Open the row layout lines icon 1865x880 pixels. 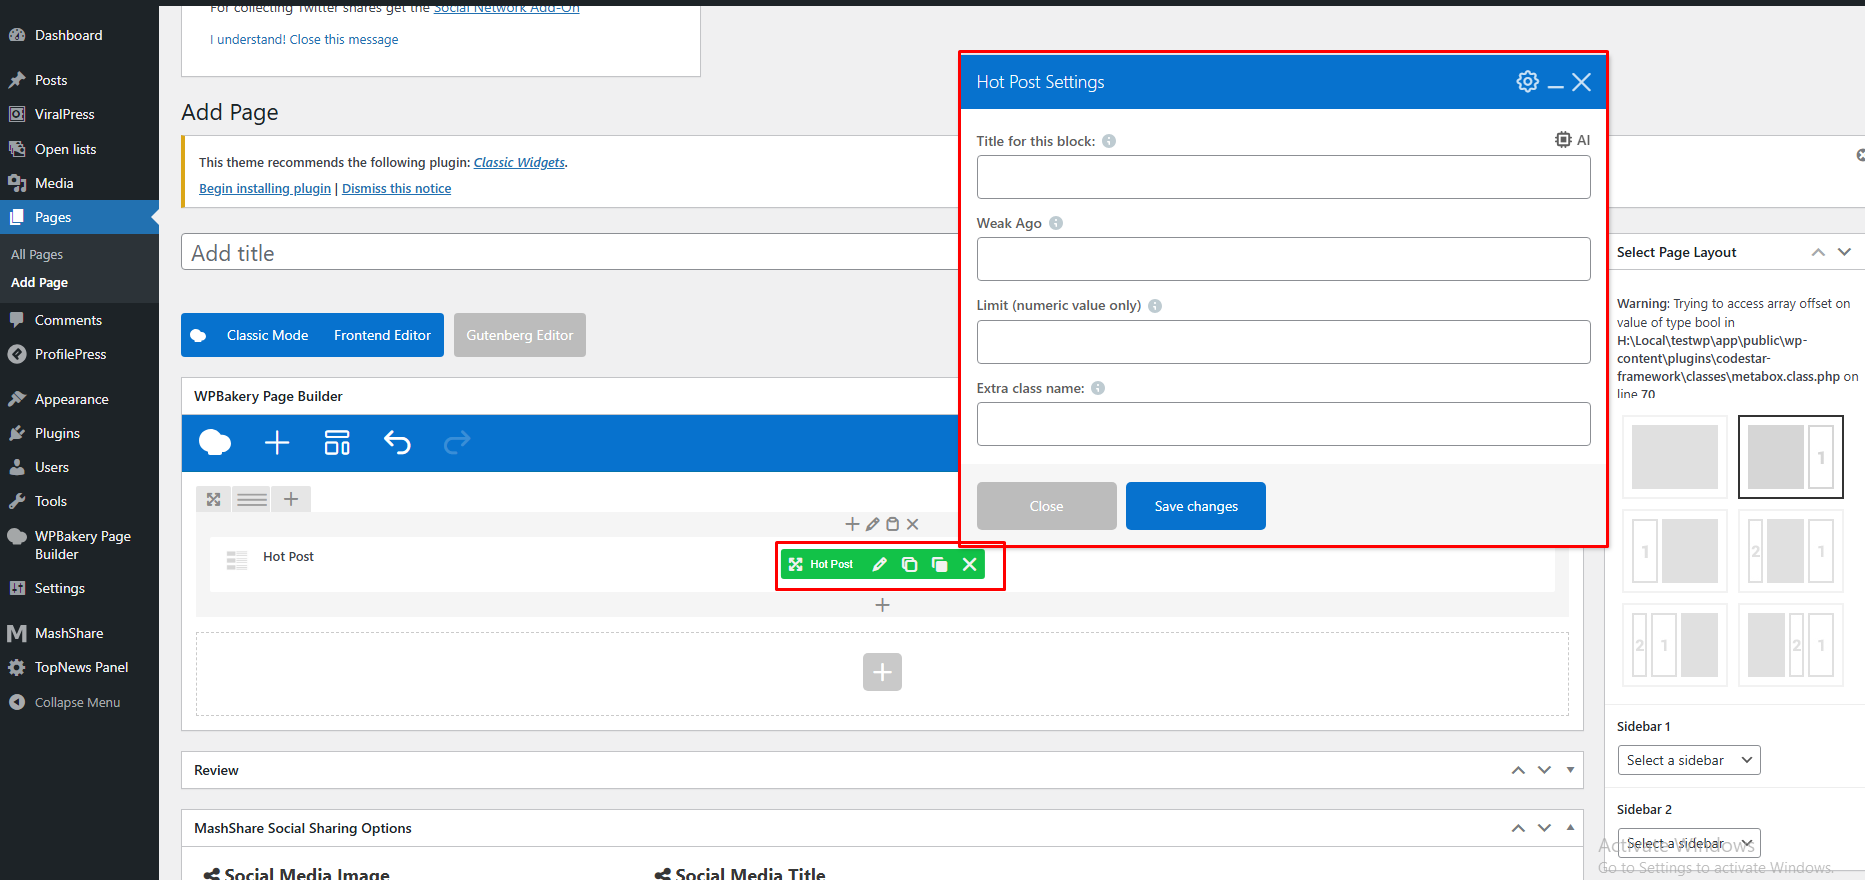pos(252,499)
